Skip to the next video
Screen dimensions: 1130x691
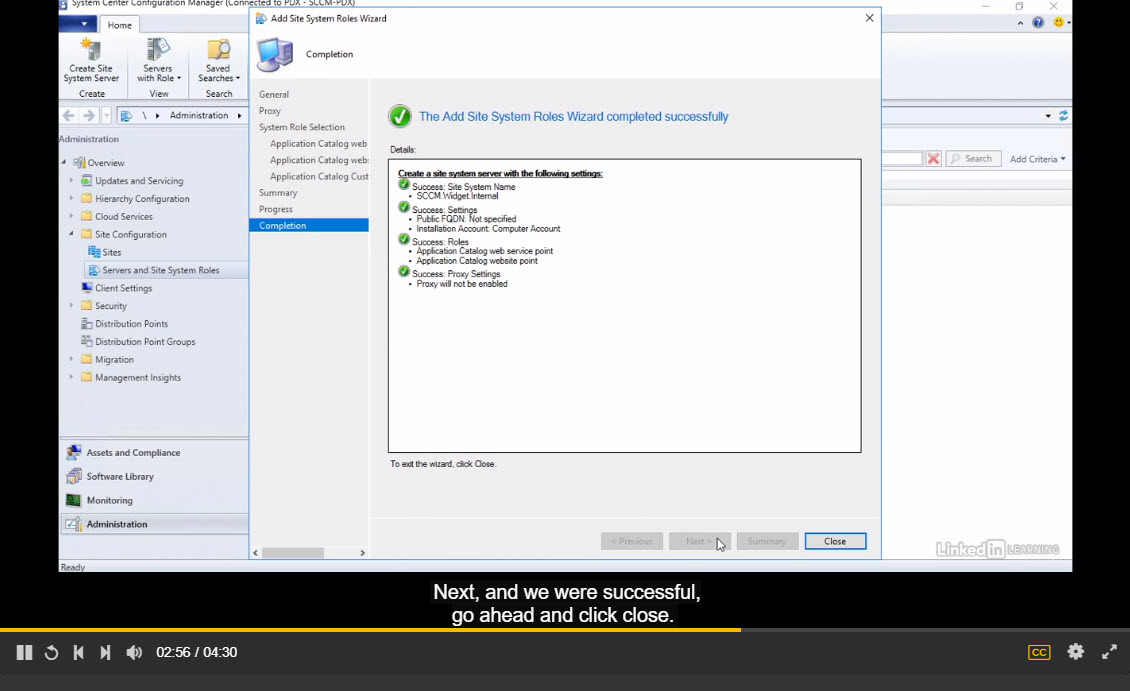[105, 652]
